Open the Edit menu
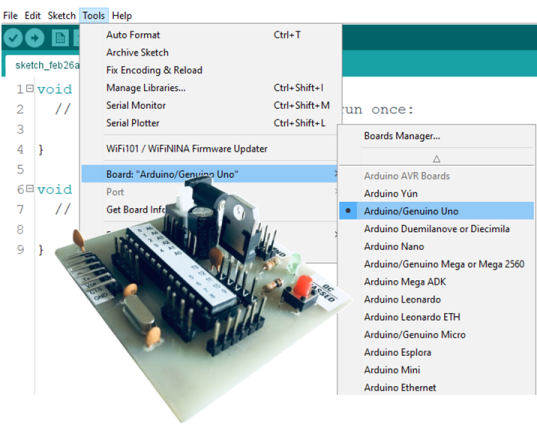Image resolution: width=537 pixels, height=425 pixels. pos(33,16)
